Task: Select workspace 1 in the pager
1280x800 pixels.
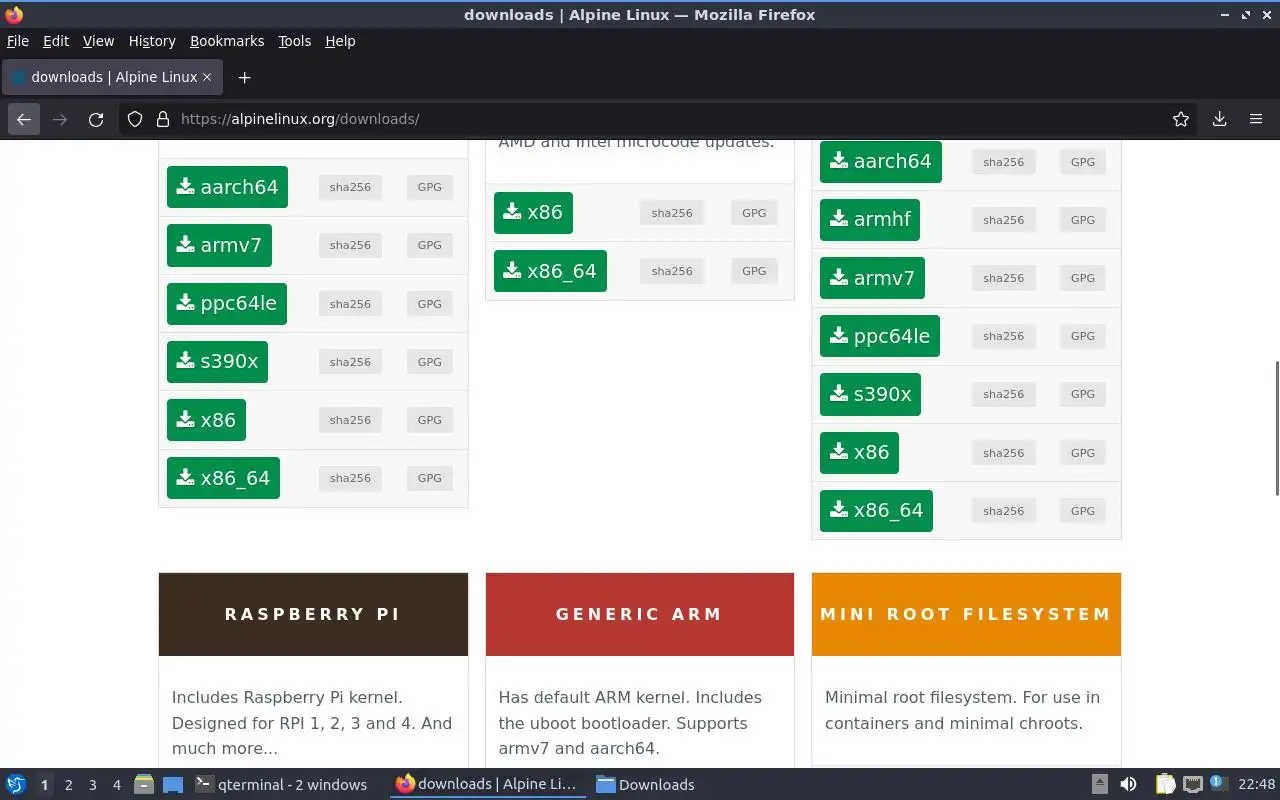Action: 44,785
